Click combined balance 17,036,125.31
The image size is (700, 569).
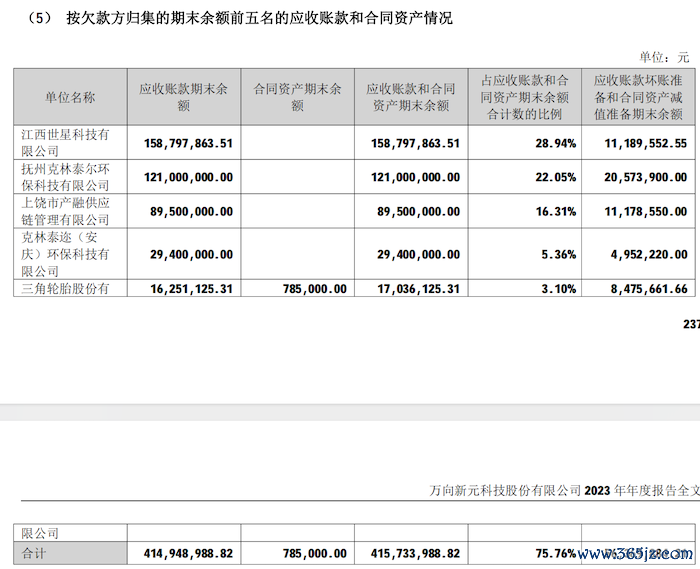[418, 289]
